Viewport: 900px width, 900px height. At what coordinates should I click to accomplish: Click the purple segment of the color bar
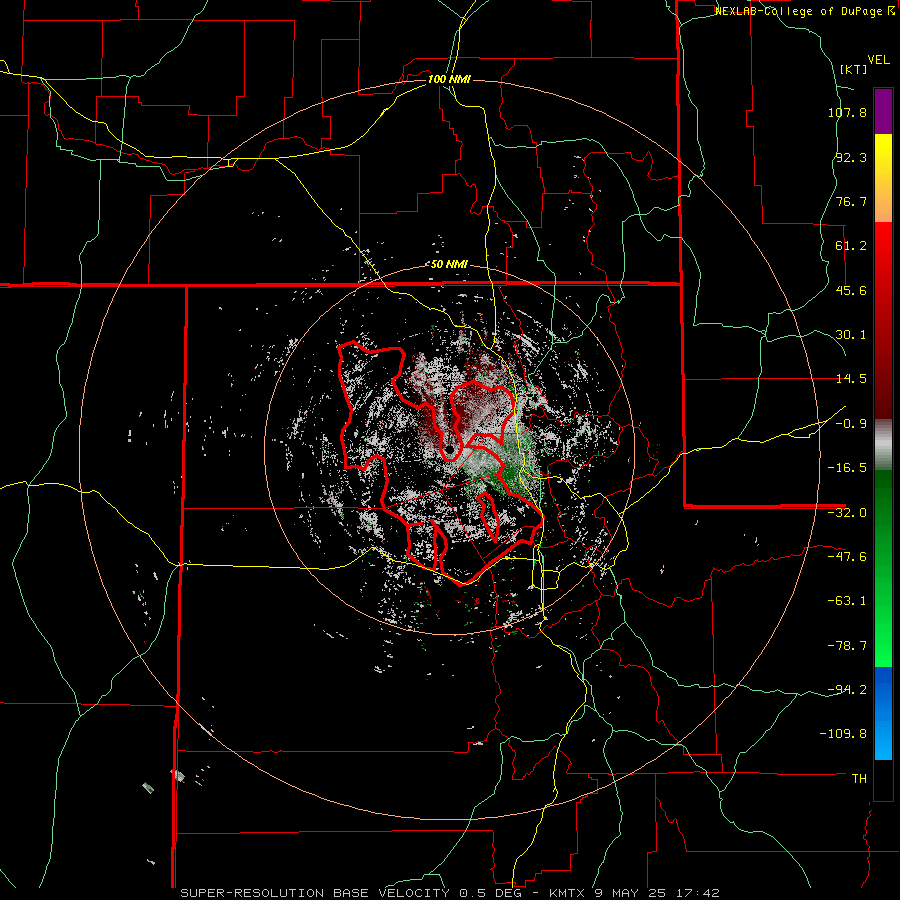click(883, 112)
